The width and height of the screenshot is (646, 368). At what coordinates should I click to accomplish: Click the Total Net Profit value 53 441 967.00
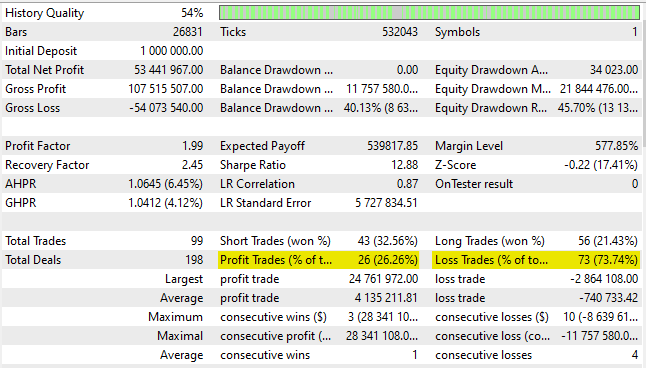pyautogui.click(x=169, y=70)
